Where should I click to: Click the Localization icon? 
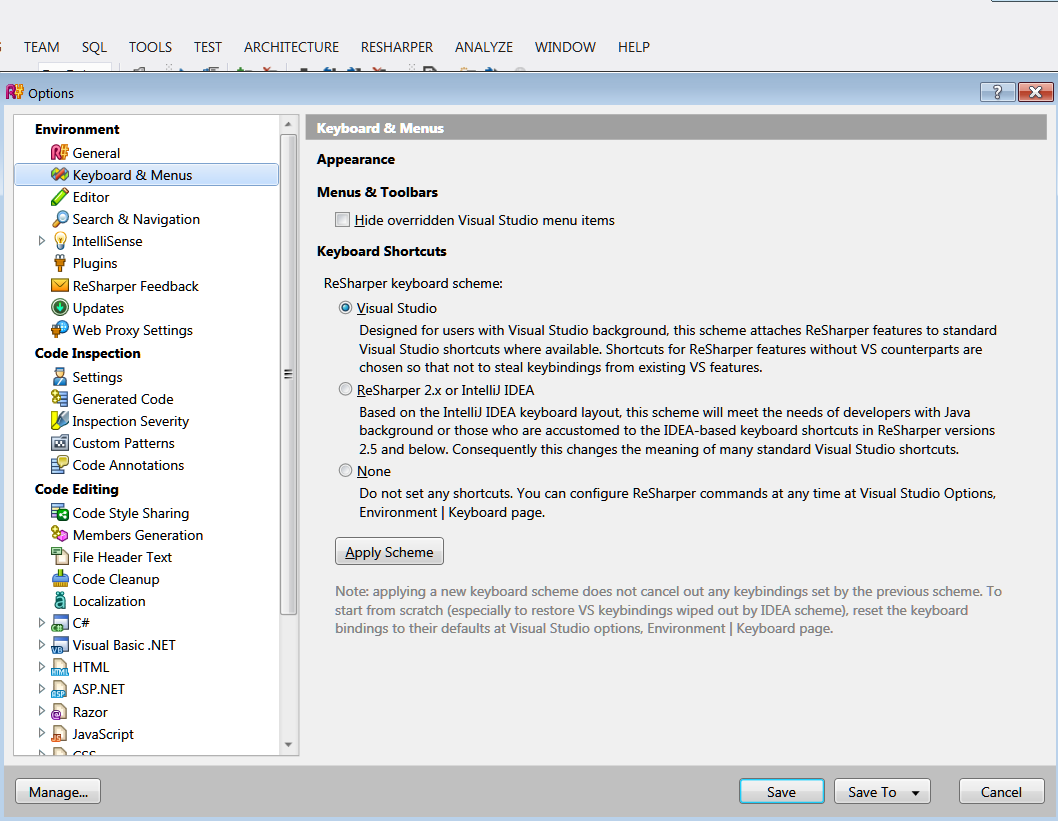click(60, 600)
